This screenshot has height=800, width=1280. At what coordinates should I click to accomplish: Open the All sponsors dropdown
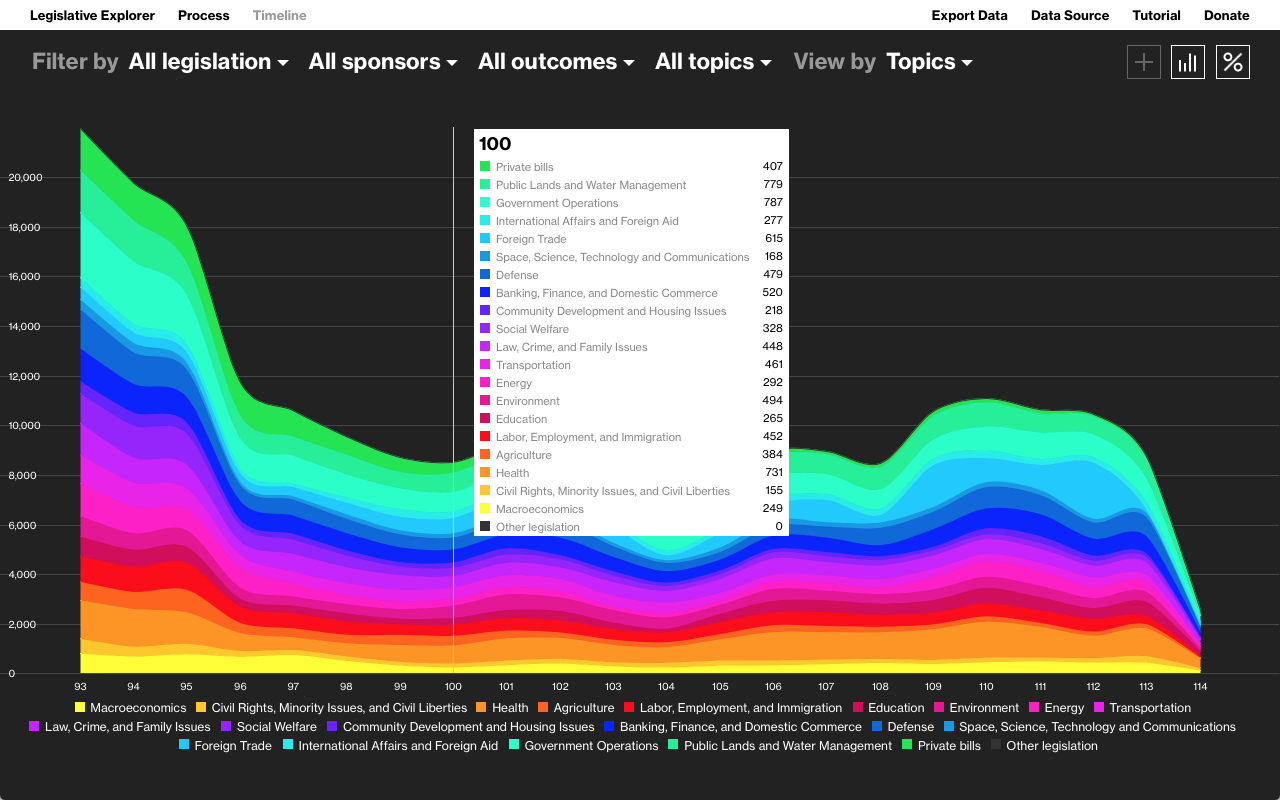(x=383, y=61)
